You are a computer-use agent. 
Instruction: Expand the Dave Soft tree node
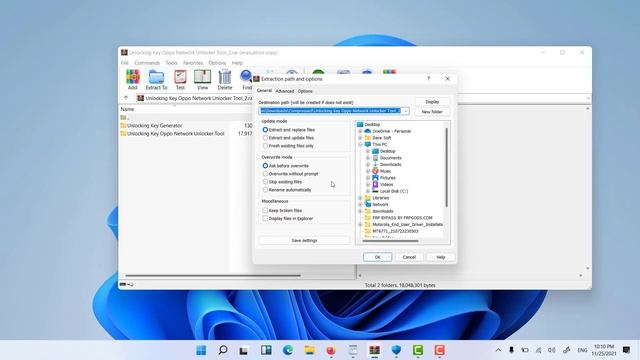[360, 138]
